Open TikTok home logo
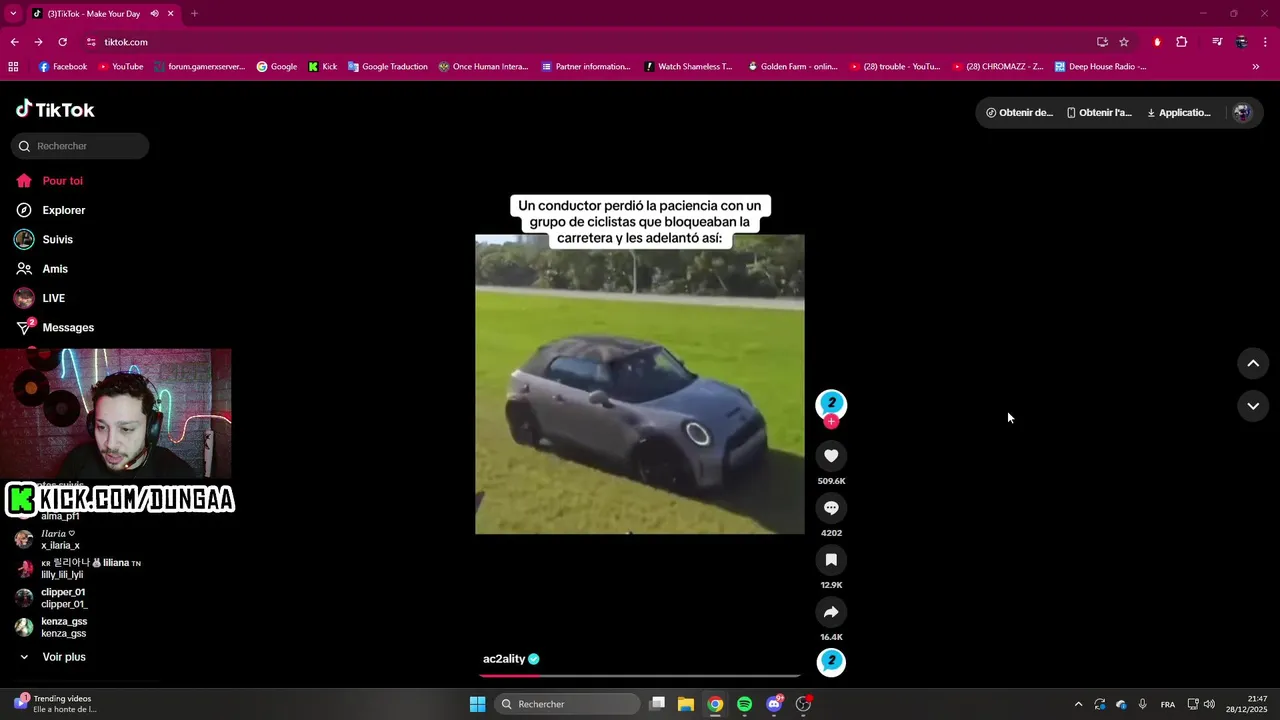This screenshot has width=1280, height=720. [x=55, y=110]
